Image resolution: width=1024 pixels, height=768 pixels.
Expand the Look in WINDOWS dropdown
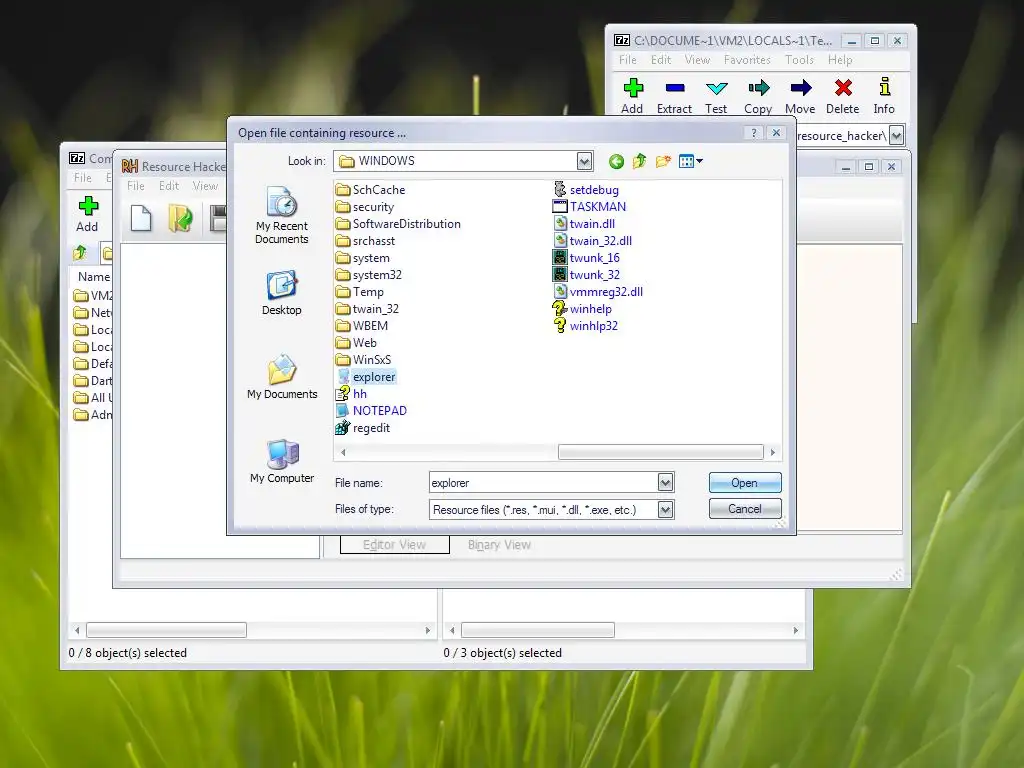pyautogui.click(x=584, y=161)
